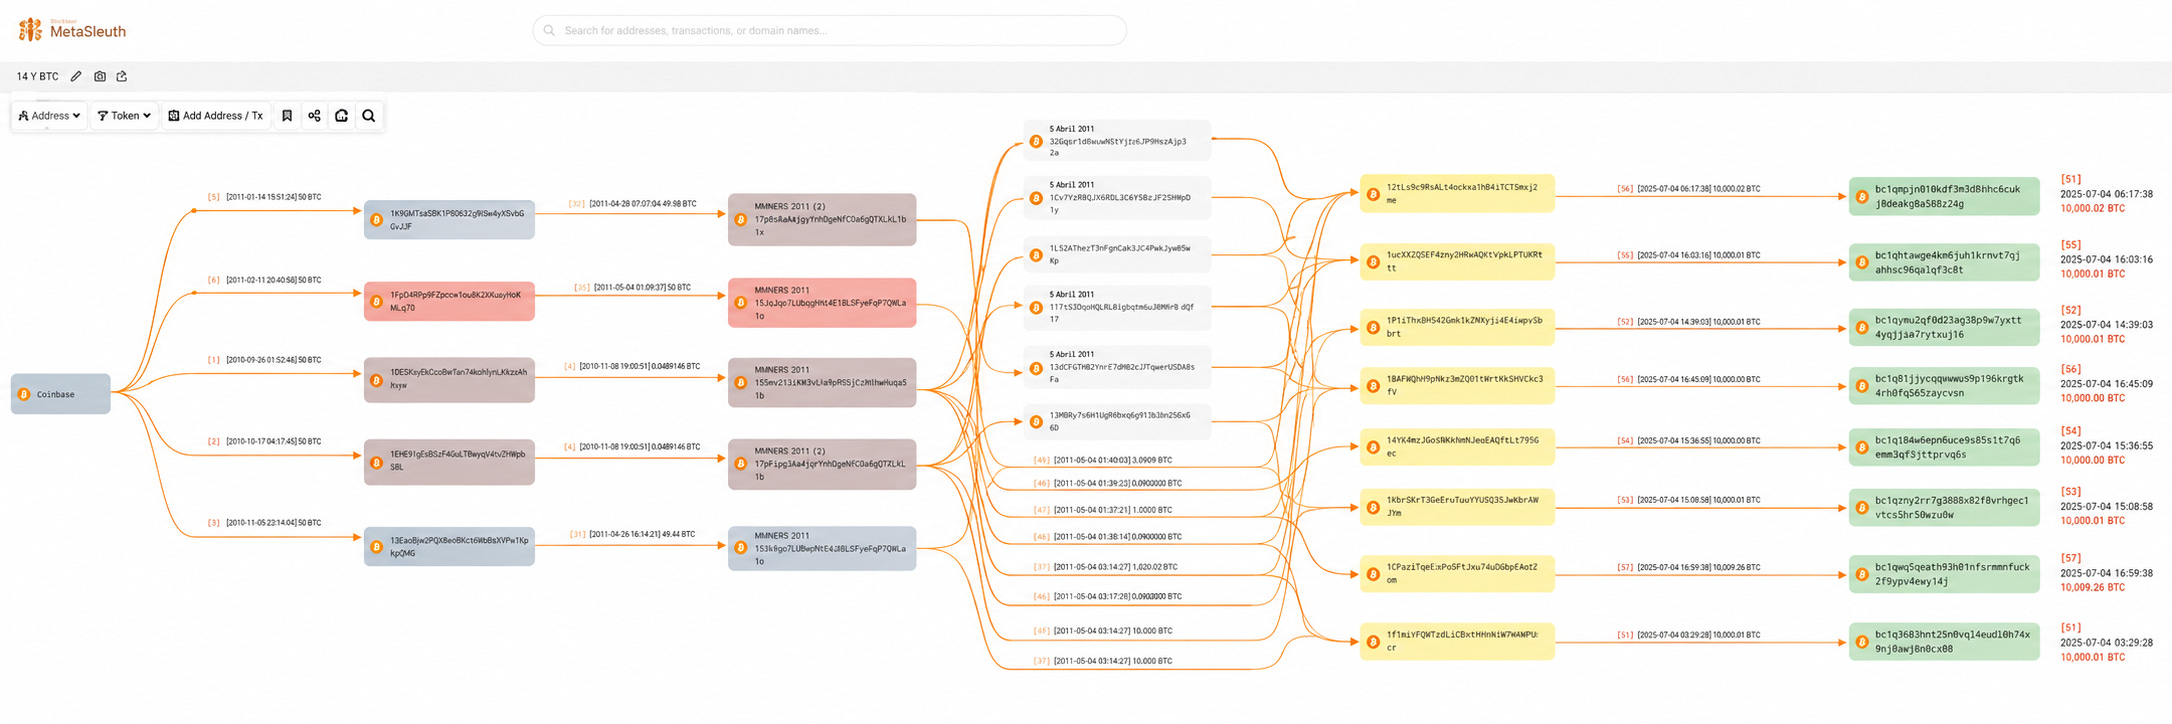Select green node bc1qwq5qeath93h01nfsrmmnfuck
The height and width of the screenshot is (724, 2172).
[1944, 574]
